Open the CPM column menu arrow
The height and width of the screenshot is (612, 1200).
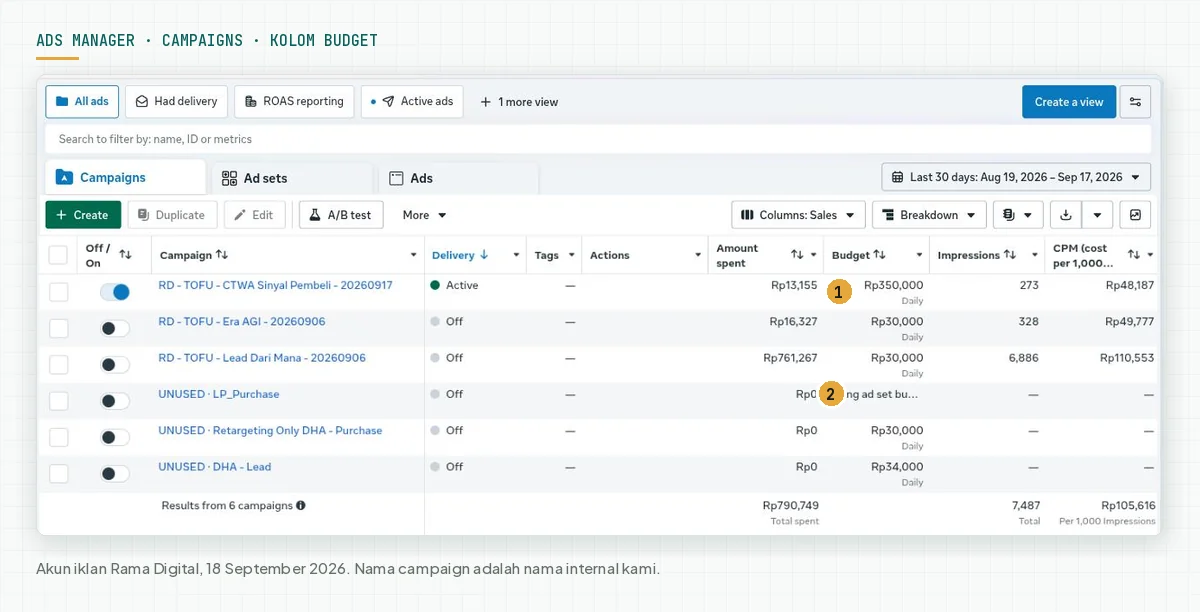coord(1151,255)
